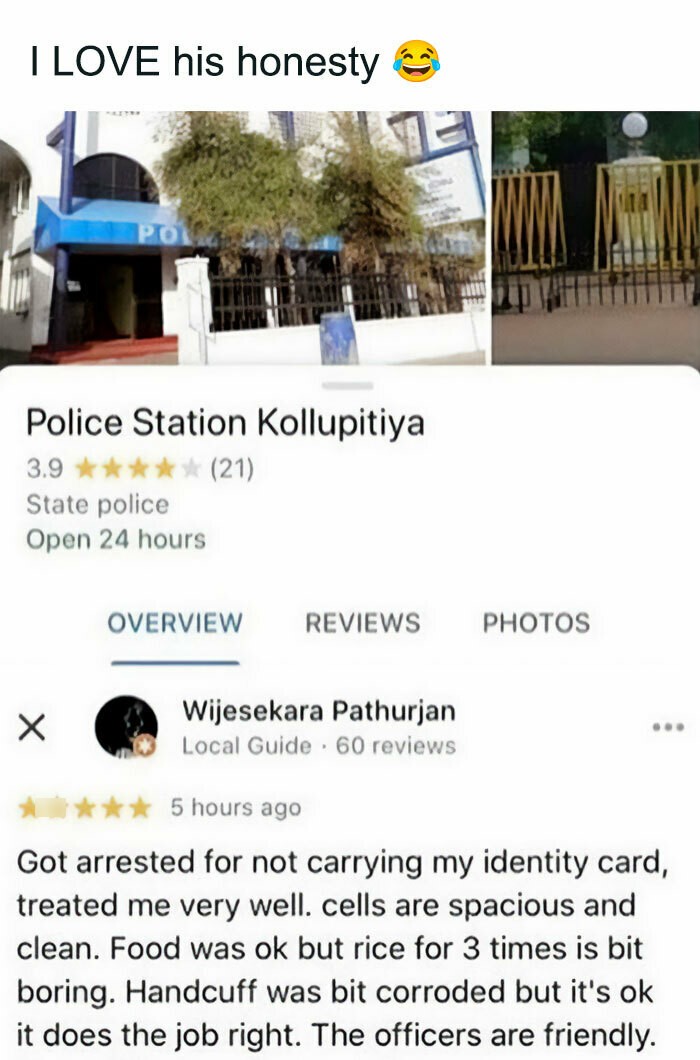This screenshot has height=1060, width=700.
Task: Open the three-dot review options menu
Action: [668, 727]
